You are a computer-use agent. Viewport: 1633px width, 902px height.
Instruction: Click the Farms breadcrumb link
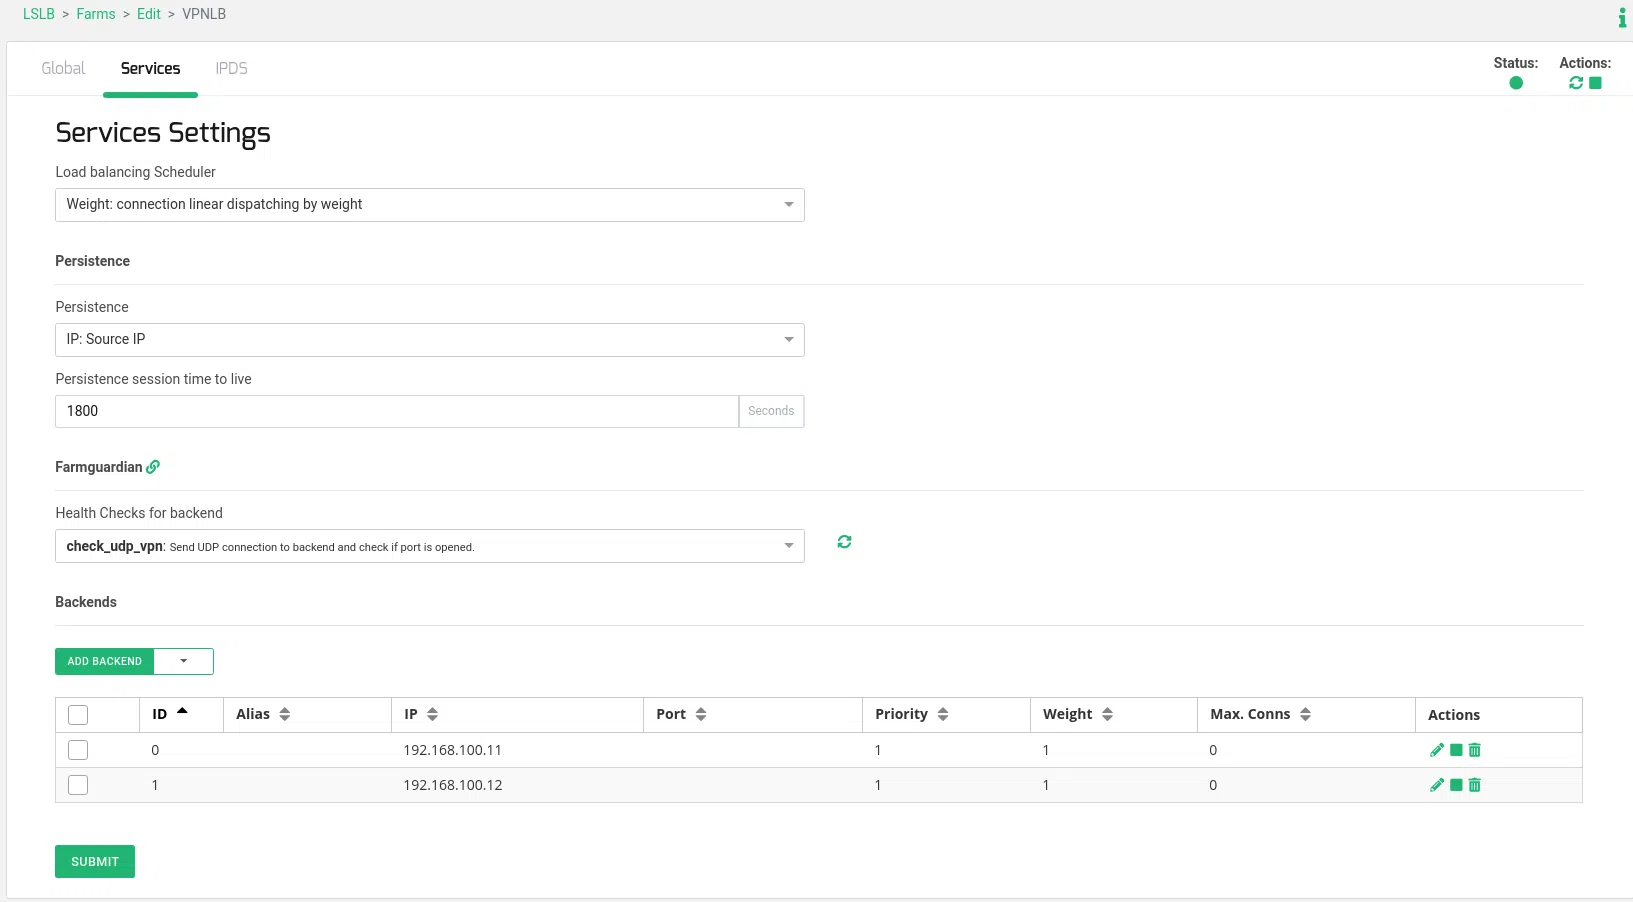coord(96,14)
